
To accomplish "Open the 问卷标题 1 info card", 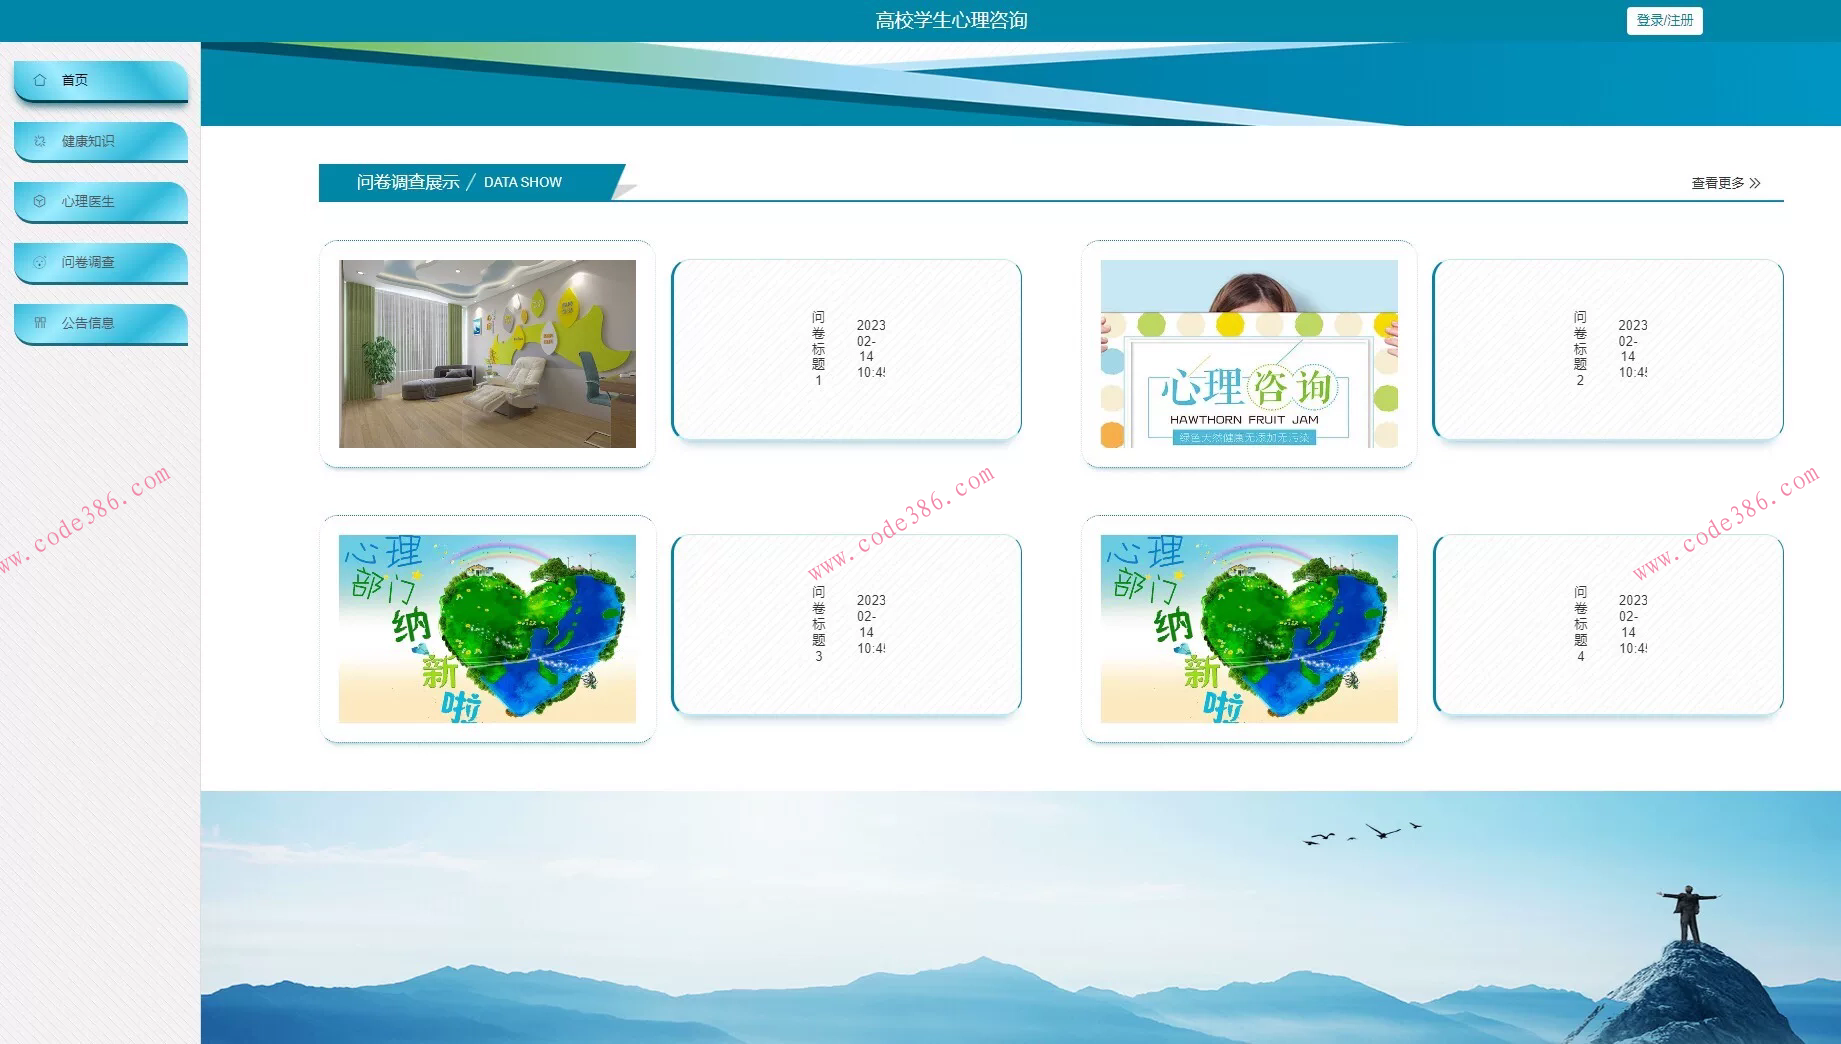I will pyautogui.click(x=846, y=349).
